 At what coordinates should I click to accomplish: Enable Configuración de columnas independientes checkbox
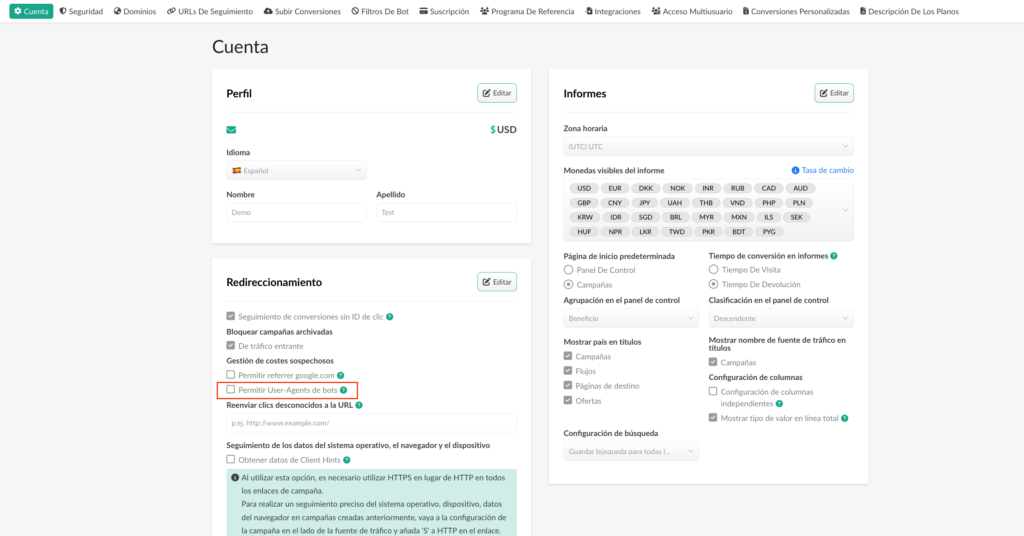coord(712,392)
